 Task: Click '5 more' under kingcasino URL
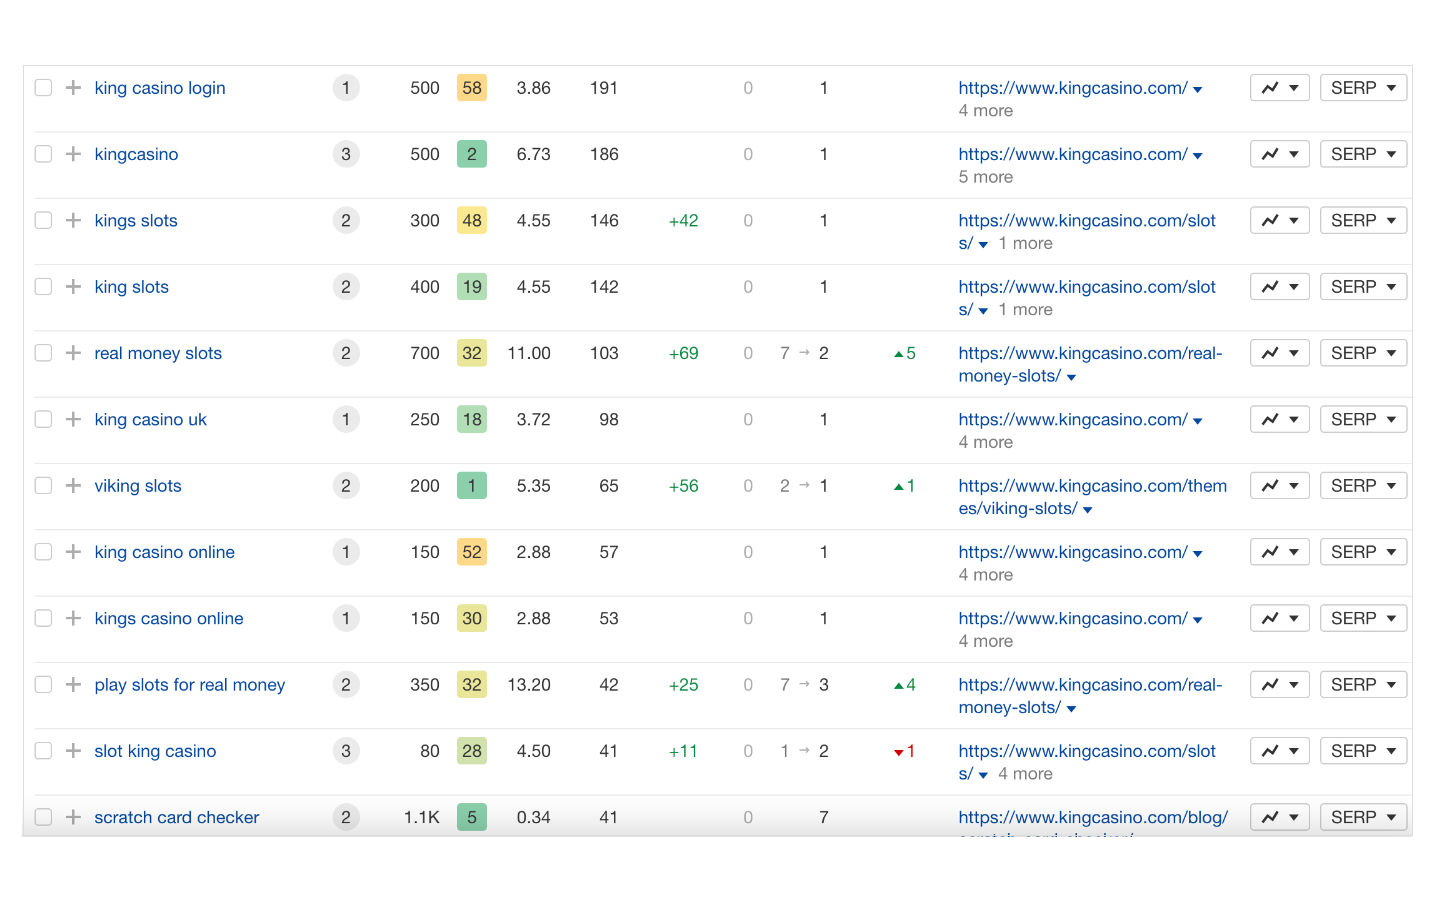click(x=985, y=177)
